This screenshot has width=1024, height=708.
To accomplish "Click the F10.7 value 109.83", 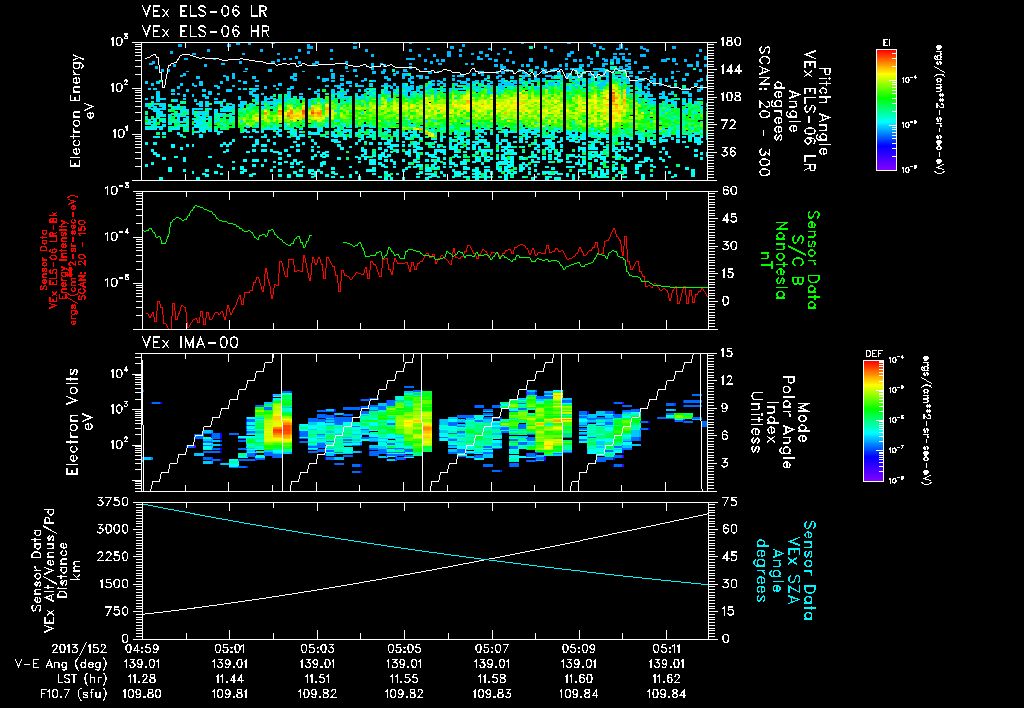I will click(491, 694).
